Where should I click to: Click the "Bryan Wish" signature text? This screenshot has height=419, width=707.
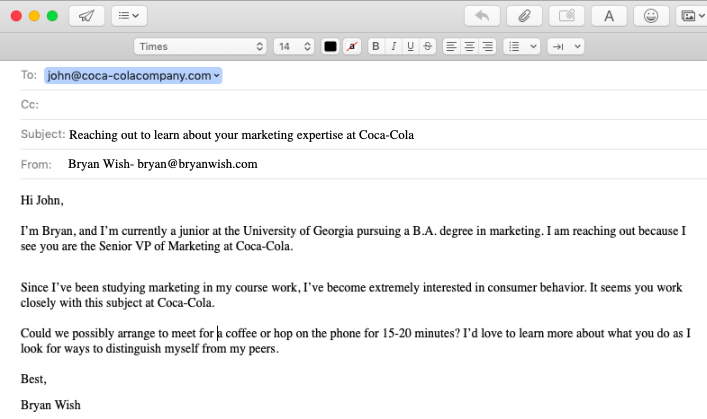tap(50, 405)
